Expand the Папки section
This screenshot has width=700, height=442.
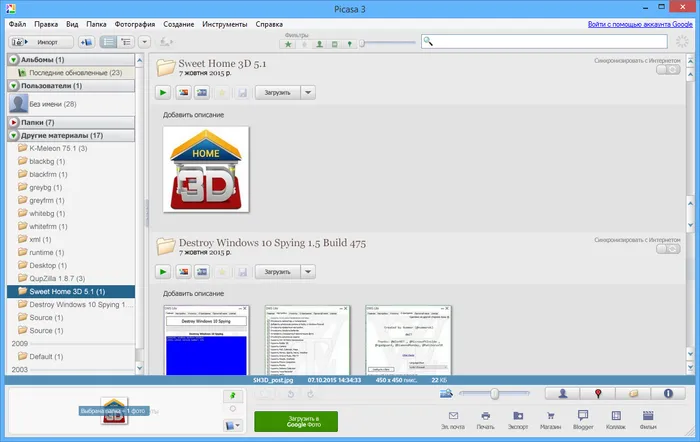[x=14, y=122]
